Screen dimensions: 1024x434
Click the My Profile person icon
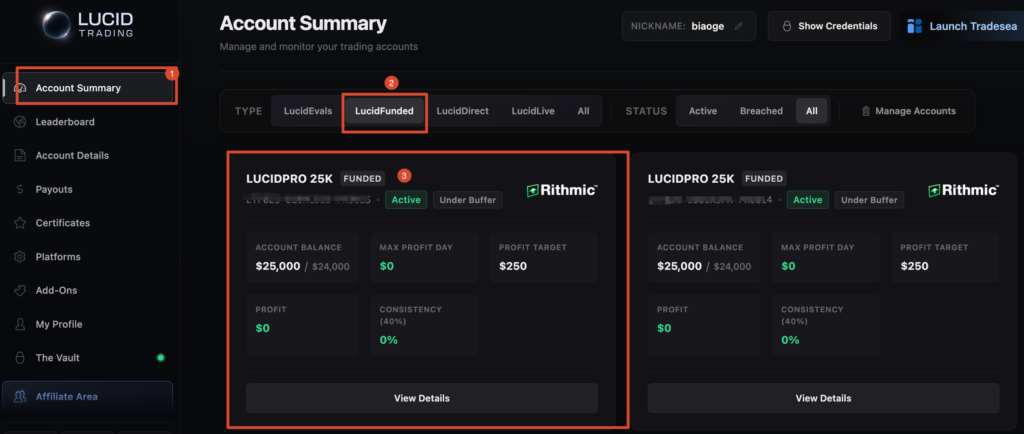tap(20, 325)
